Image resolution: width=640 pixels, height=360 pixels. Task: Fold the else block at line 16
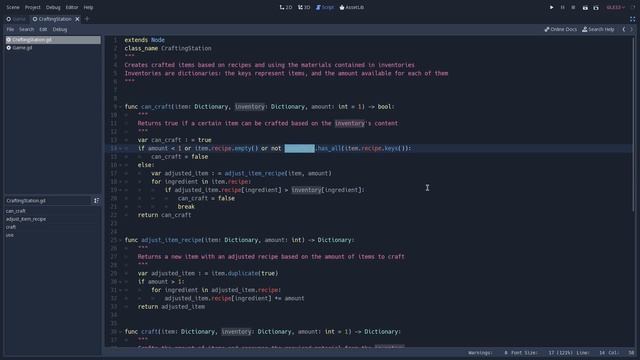click(x=120, y=165)
